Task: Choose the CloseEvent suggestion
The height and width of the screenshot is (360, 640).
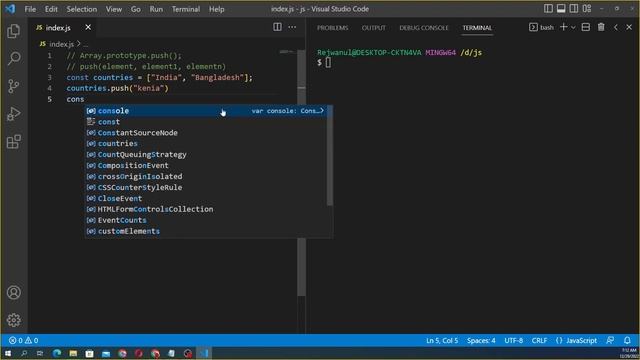Action: [206, 198]
